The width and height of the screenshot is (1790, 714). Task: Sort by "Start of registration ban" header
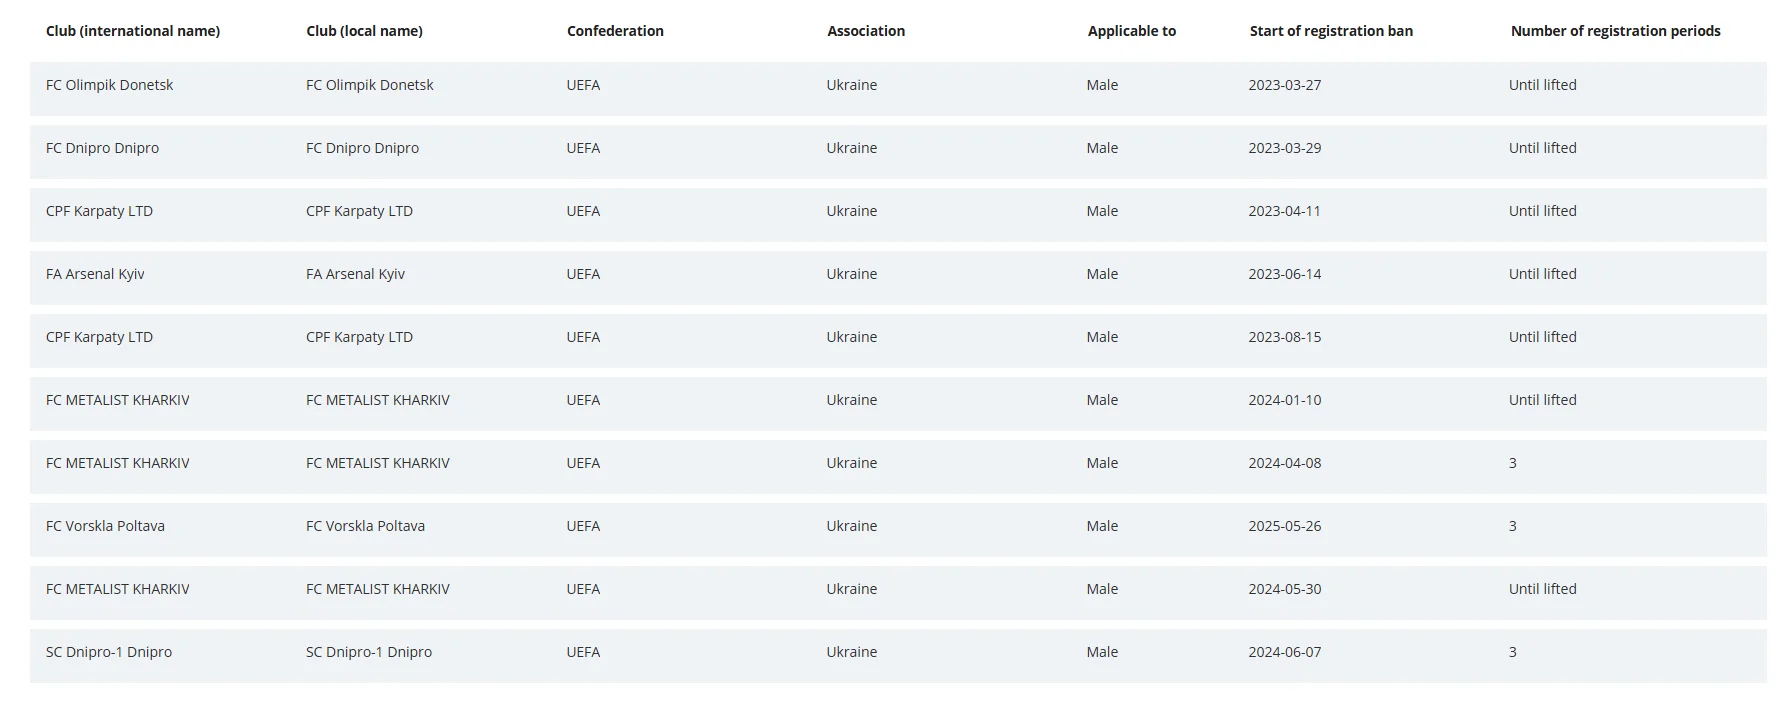[x=1331, y=31]
